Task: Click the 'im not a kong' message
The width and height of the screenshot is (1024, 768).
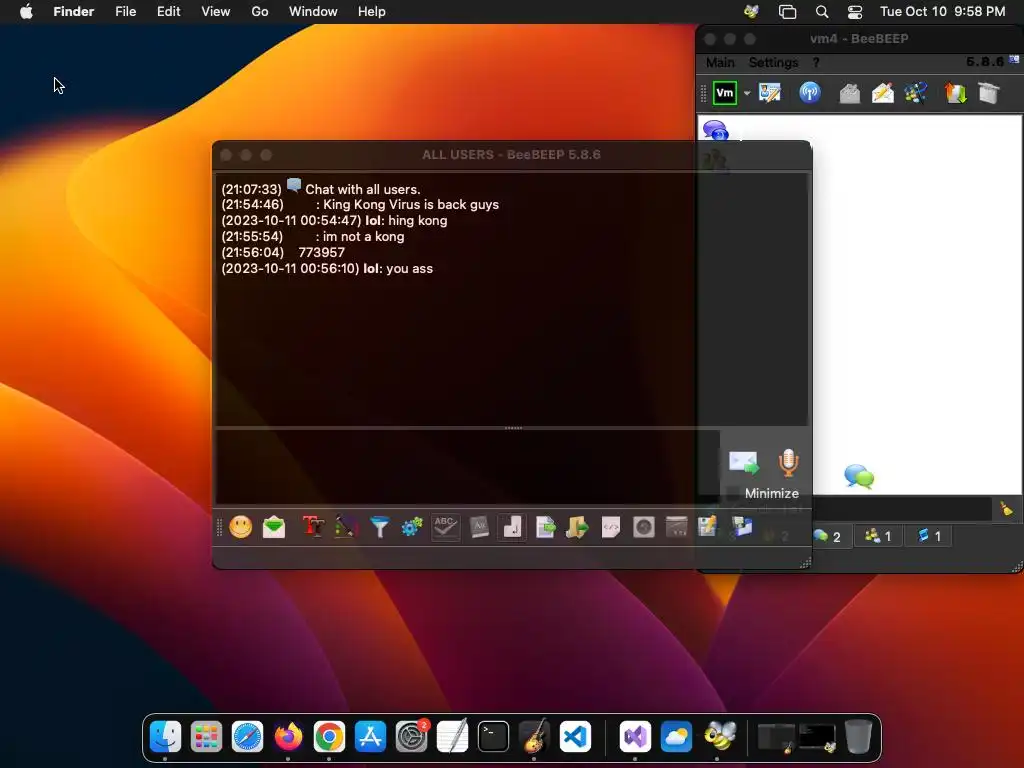Action: point(363,236)
